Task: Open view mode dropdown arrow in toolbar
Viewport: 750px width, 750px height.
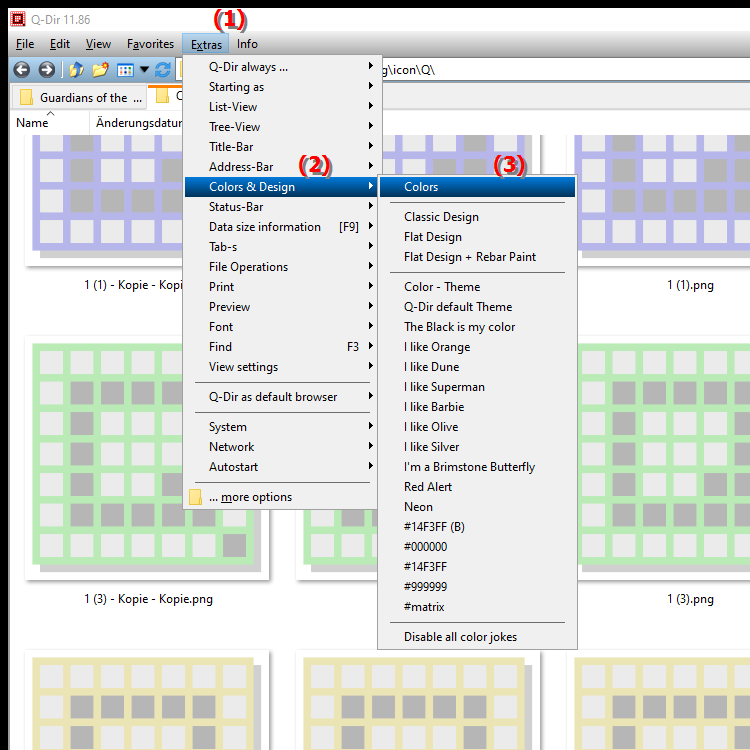Action: click(x=144, y=70)
